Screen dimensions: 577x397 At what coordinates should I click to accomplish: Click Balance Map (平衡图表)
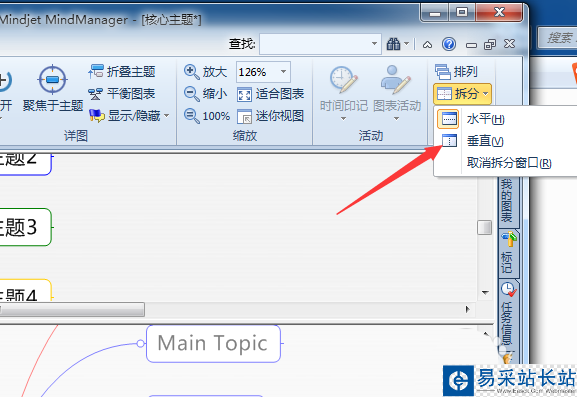pos(122,94)
